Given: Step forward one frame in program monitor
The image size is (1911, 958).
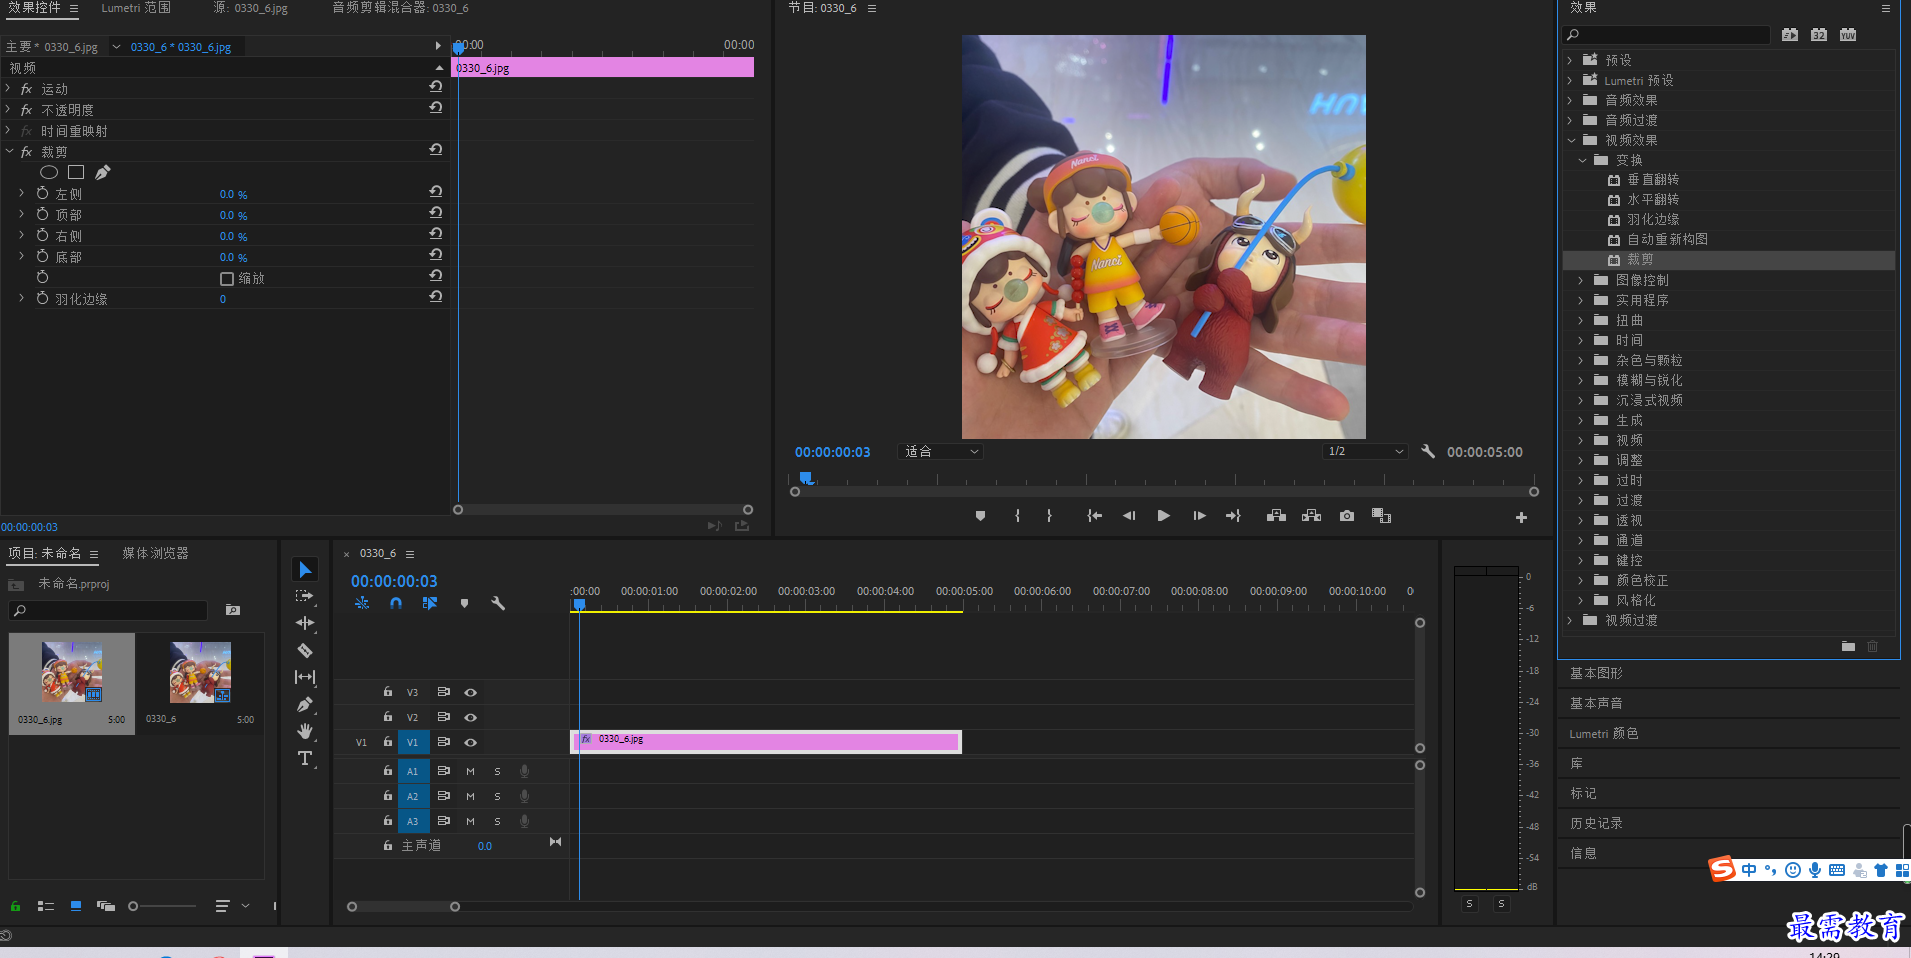Looking at the screenshot, I should coord(1199,516).
